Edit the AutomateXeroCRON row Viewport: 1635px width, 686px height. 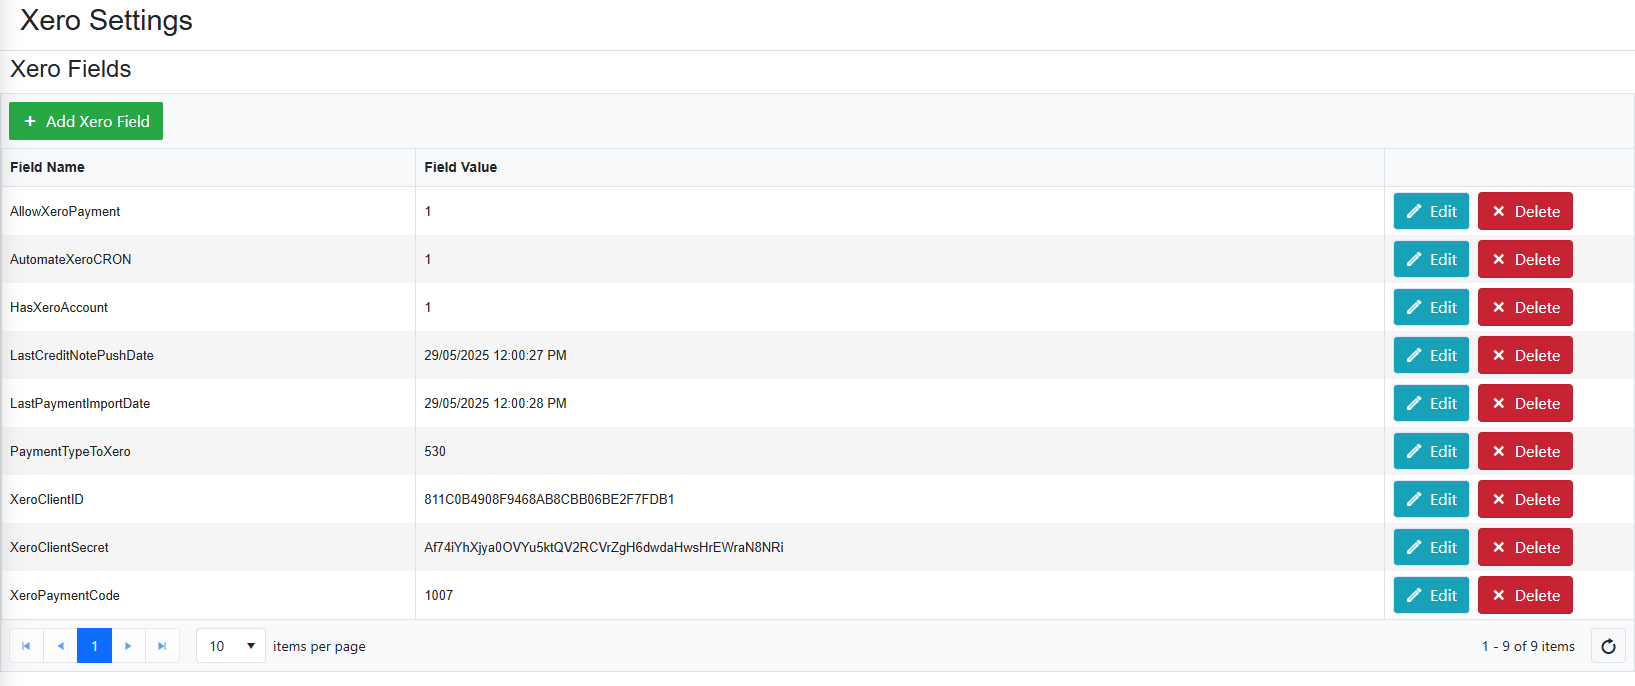tap(1431, 259)
